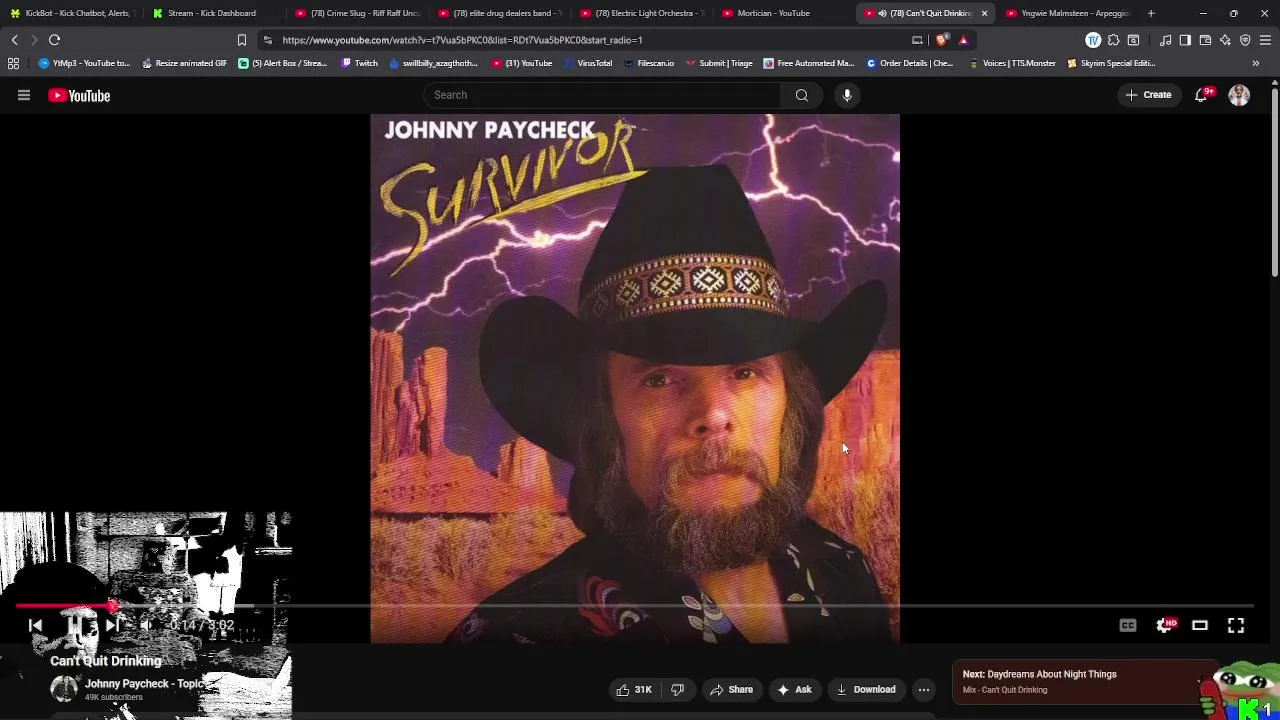The width and height of the screenshot is (1280, 720).
Task: Click in the YouTube search field
Action: [x=602, y=95]
